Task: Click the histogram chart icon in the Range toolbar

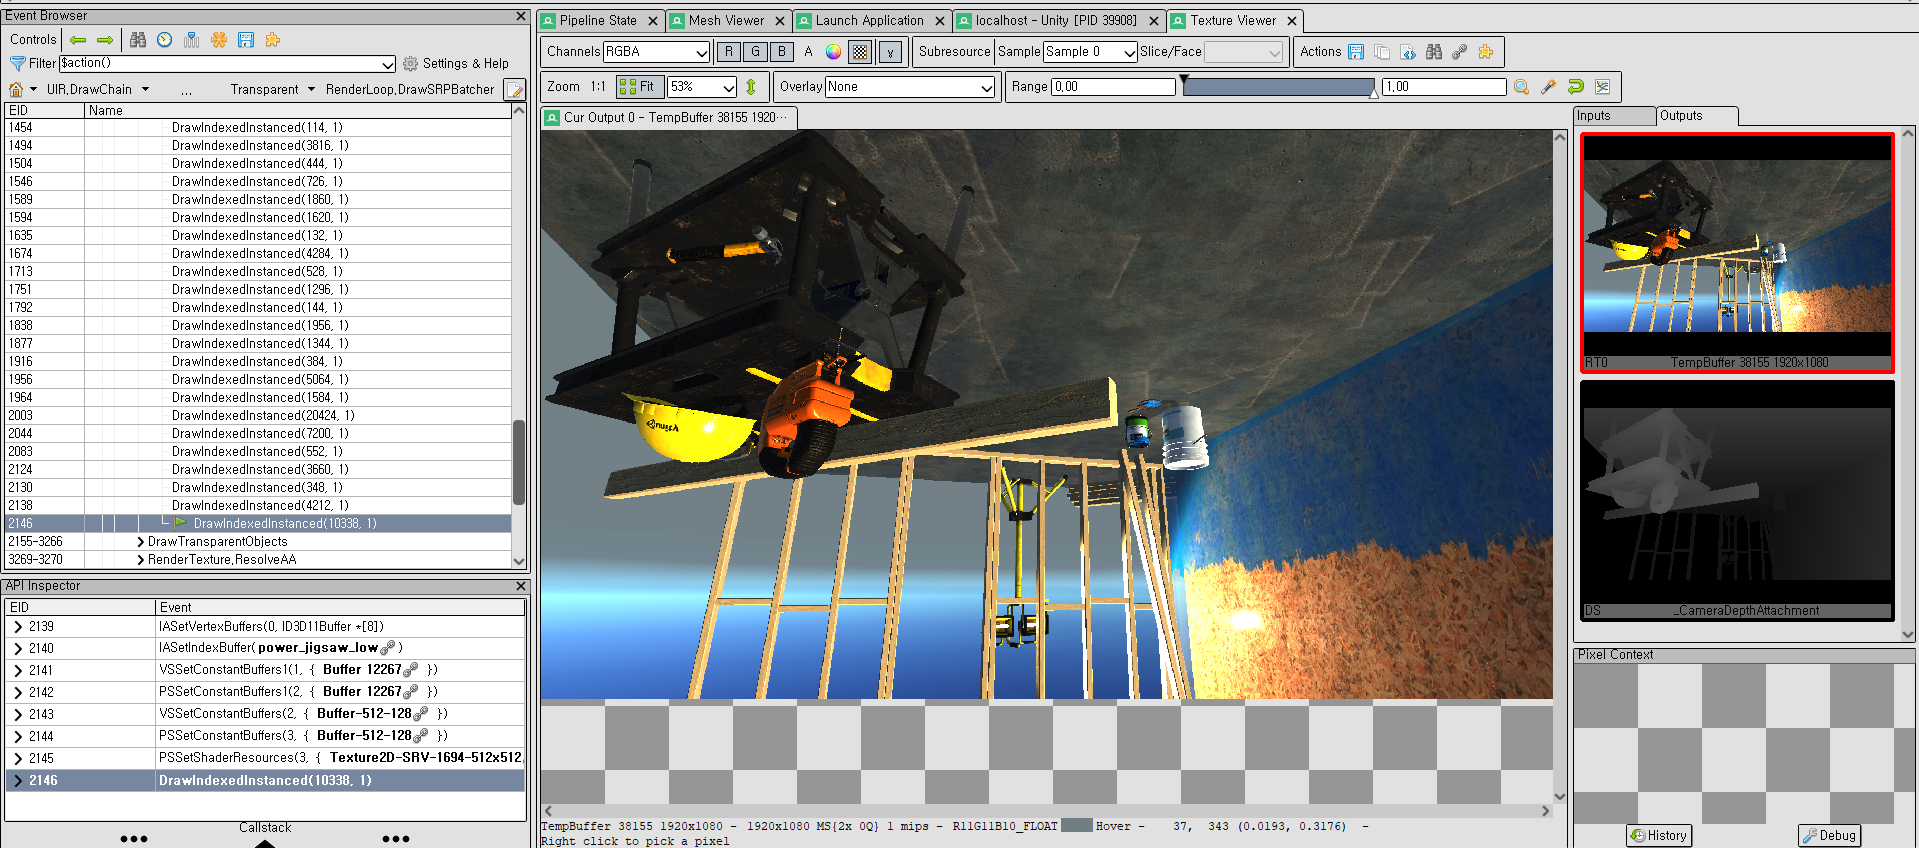Action: coord(1602,87)
